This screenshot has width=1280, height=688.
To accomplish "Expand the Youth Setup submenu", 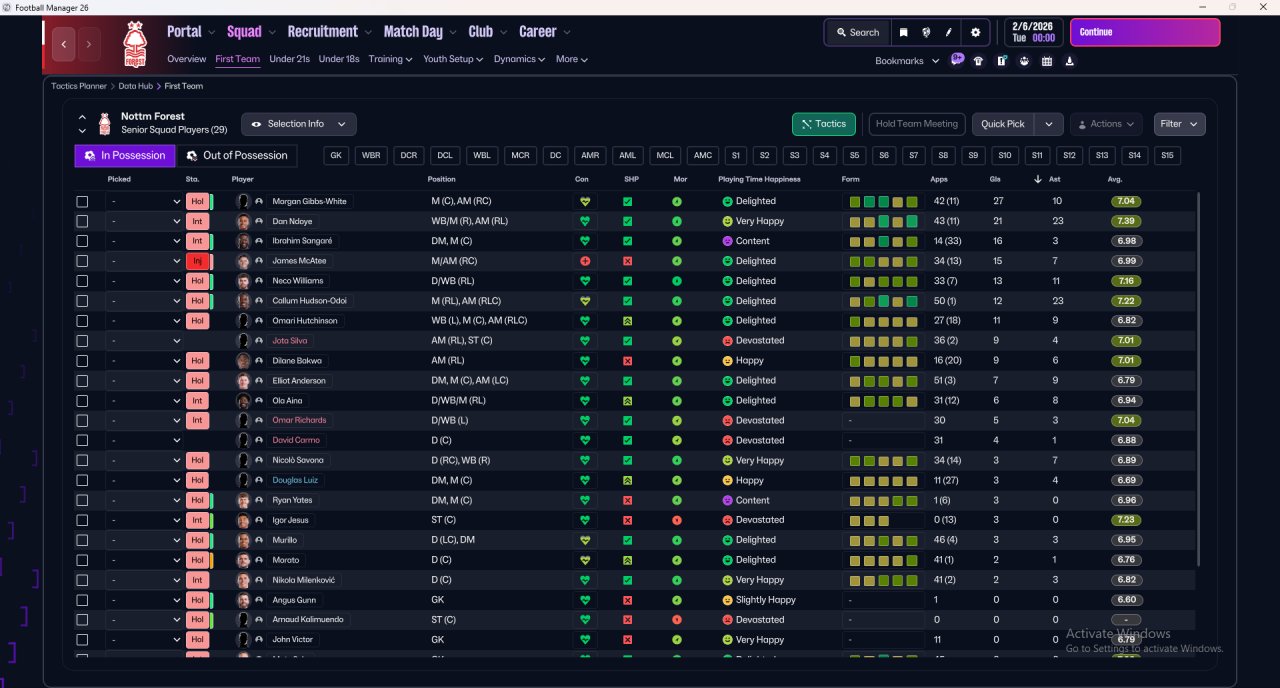I will click(x=453, y=59).
